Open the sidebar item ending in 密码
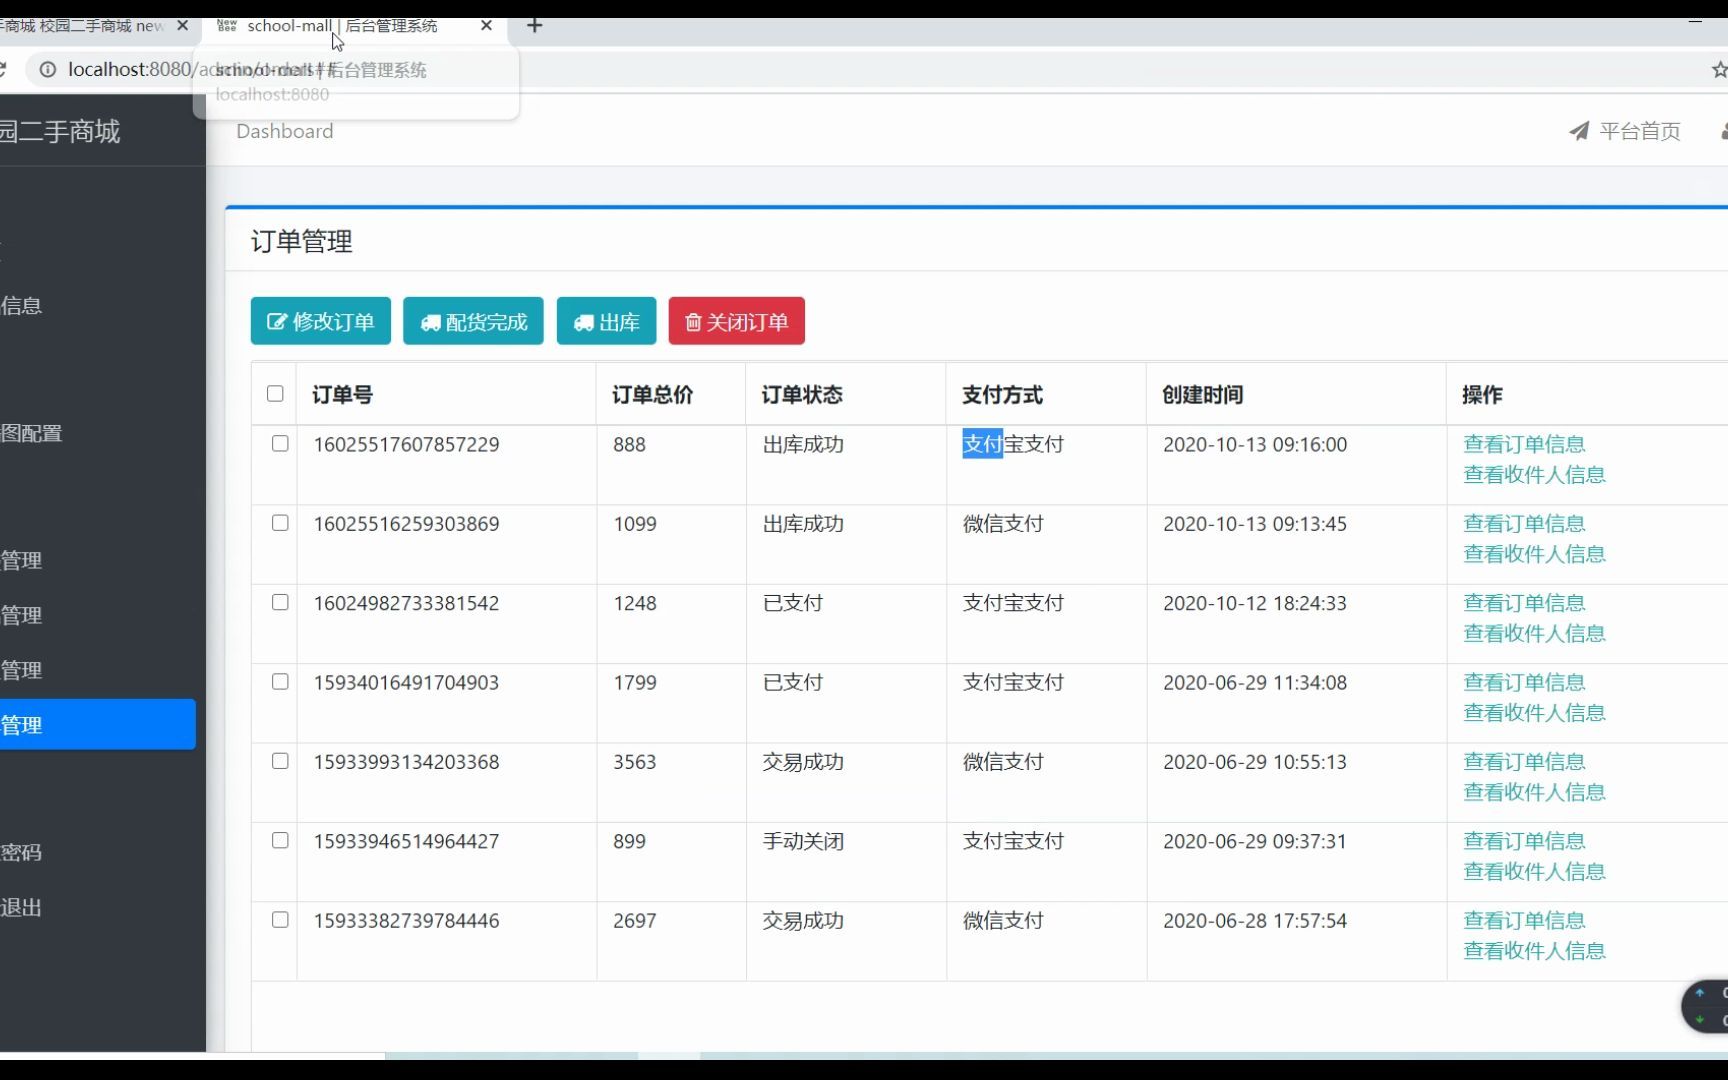1728x1080 pixels. coord(22,852)
